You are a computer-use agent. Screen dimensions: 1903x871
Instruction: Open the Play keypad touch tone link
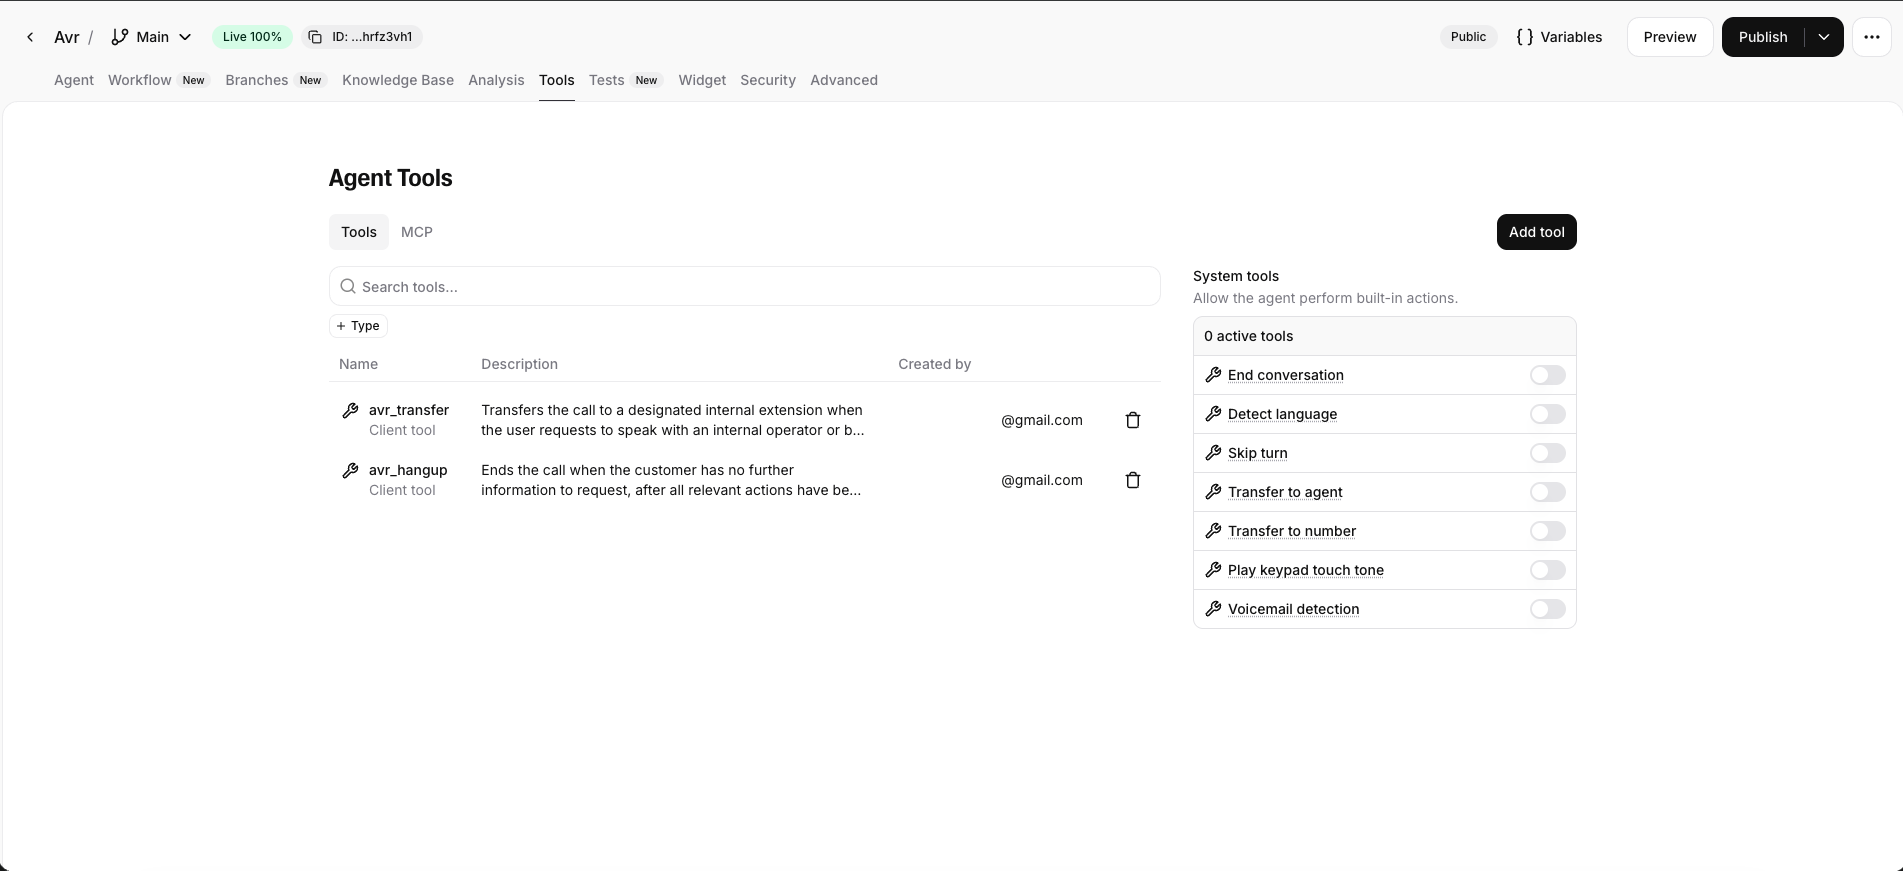tap(1306, 570)
